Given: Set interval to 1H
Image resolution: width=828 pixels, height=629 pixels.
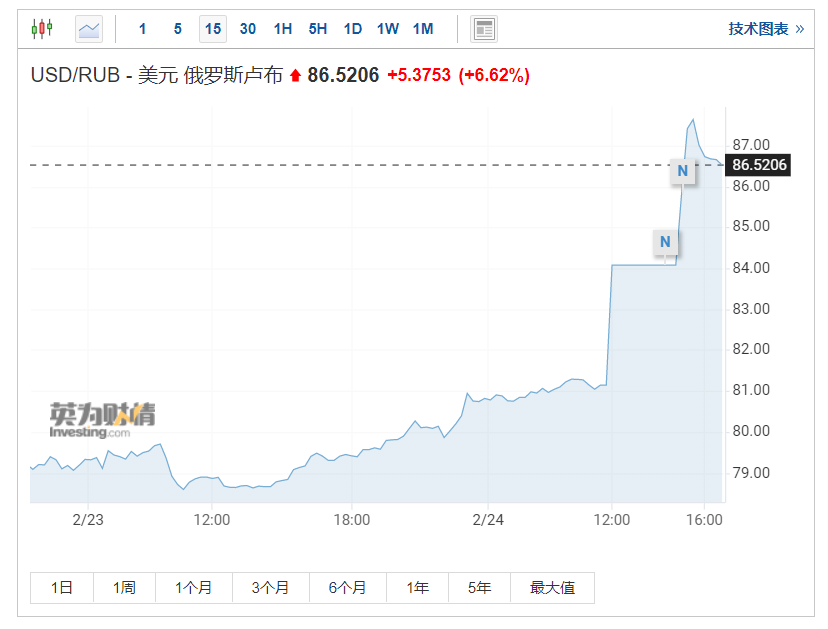Looking at the screenshot, I should [x=283, y=29].
